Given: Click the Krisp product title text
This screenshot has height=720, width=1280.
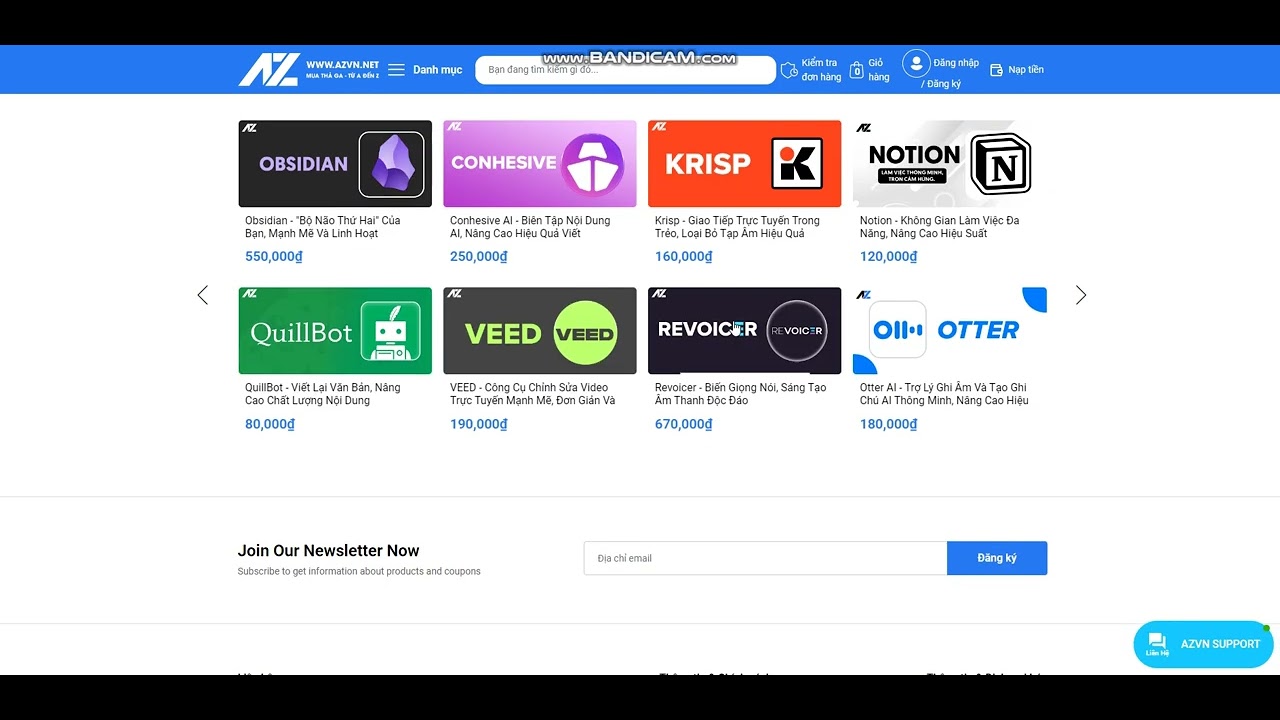Looking at the screenshot, I should 737,227.
